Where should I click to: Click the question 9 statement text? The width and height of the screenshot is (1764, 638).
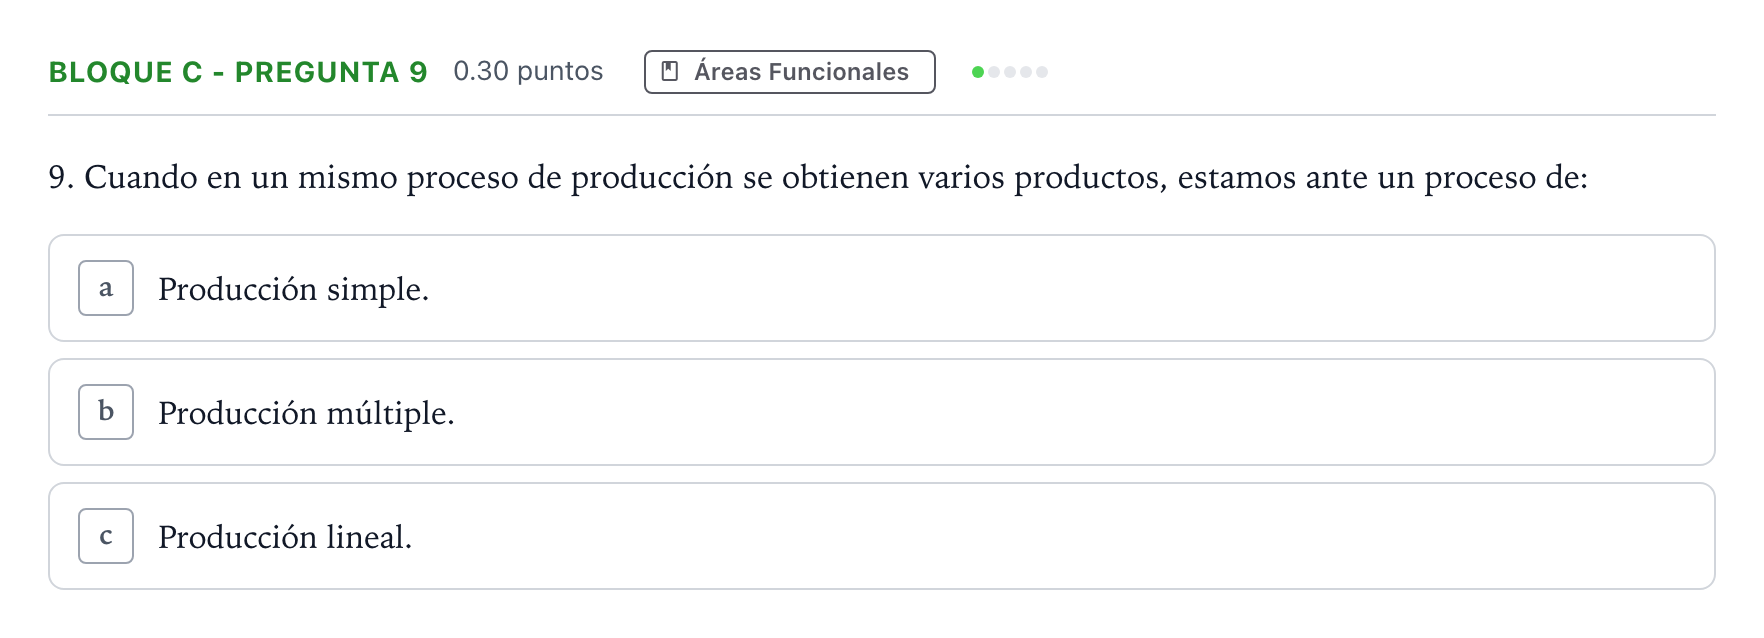(x=818, y=177)
